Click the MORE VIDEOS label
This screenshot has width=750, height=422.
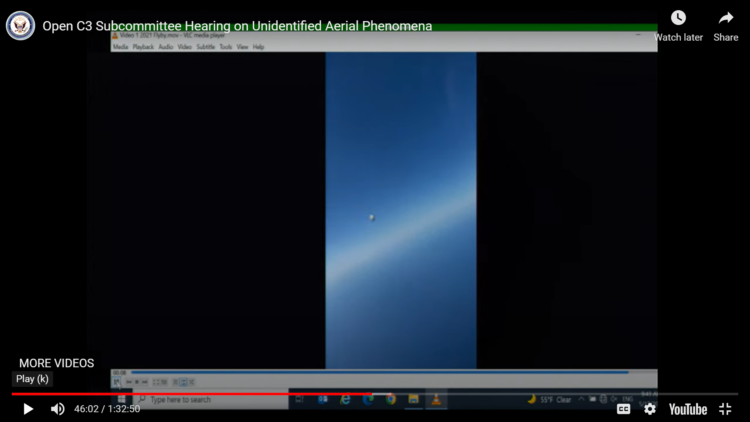tap(56, 363)
